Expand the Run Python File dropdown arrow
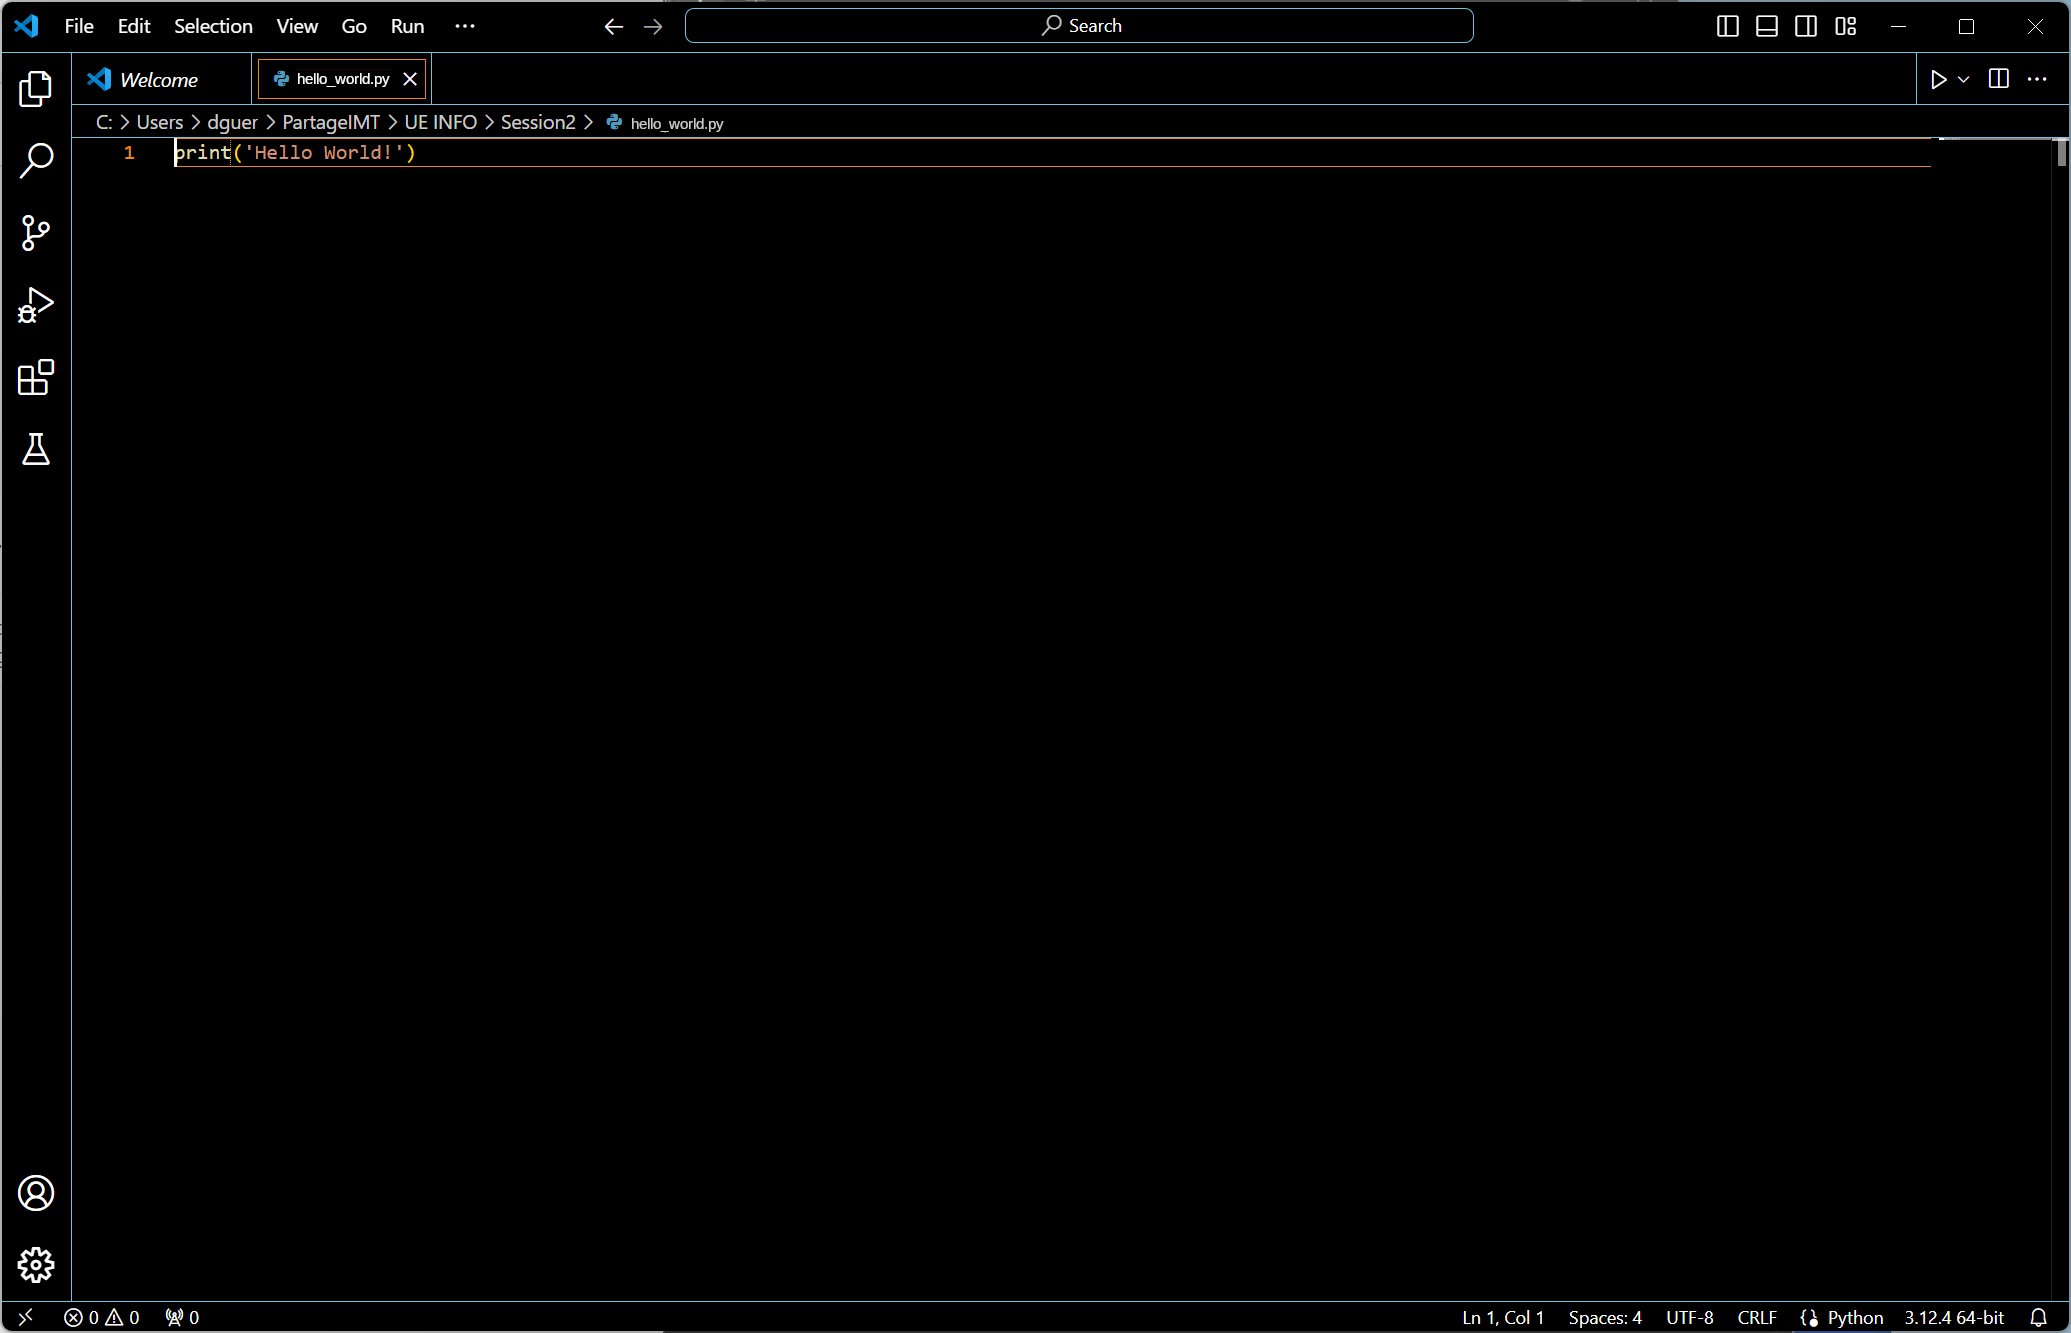The height and width of the screenshot is (1333, 2071). coord(1964,79)
